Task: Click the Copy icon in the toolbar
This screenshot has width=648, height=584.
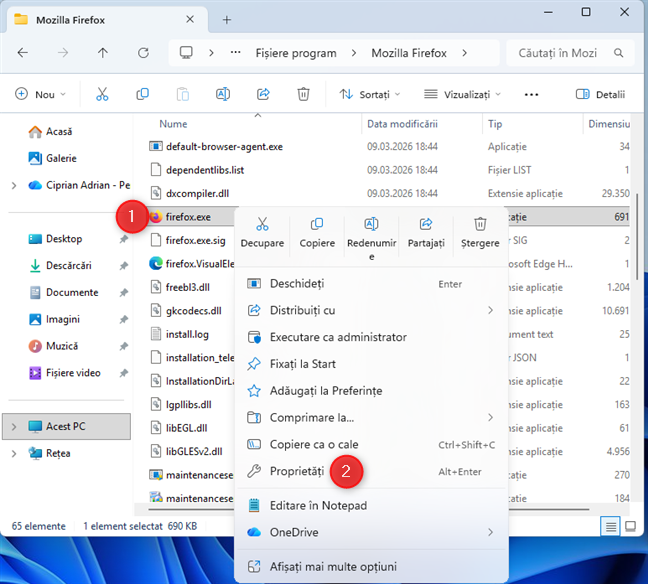Action: (143, 94)
